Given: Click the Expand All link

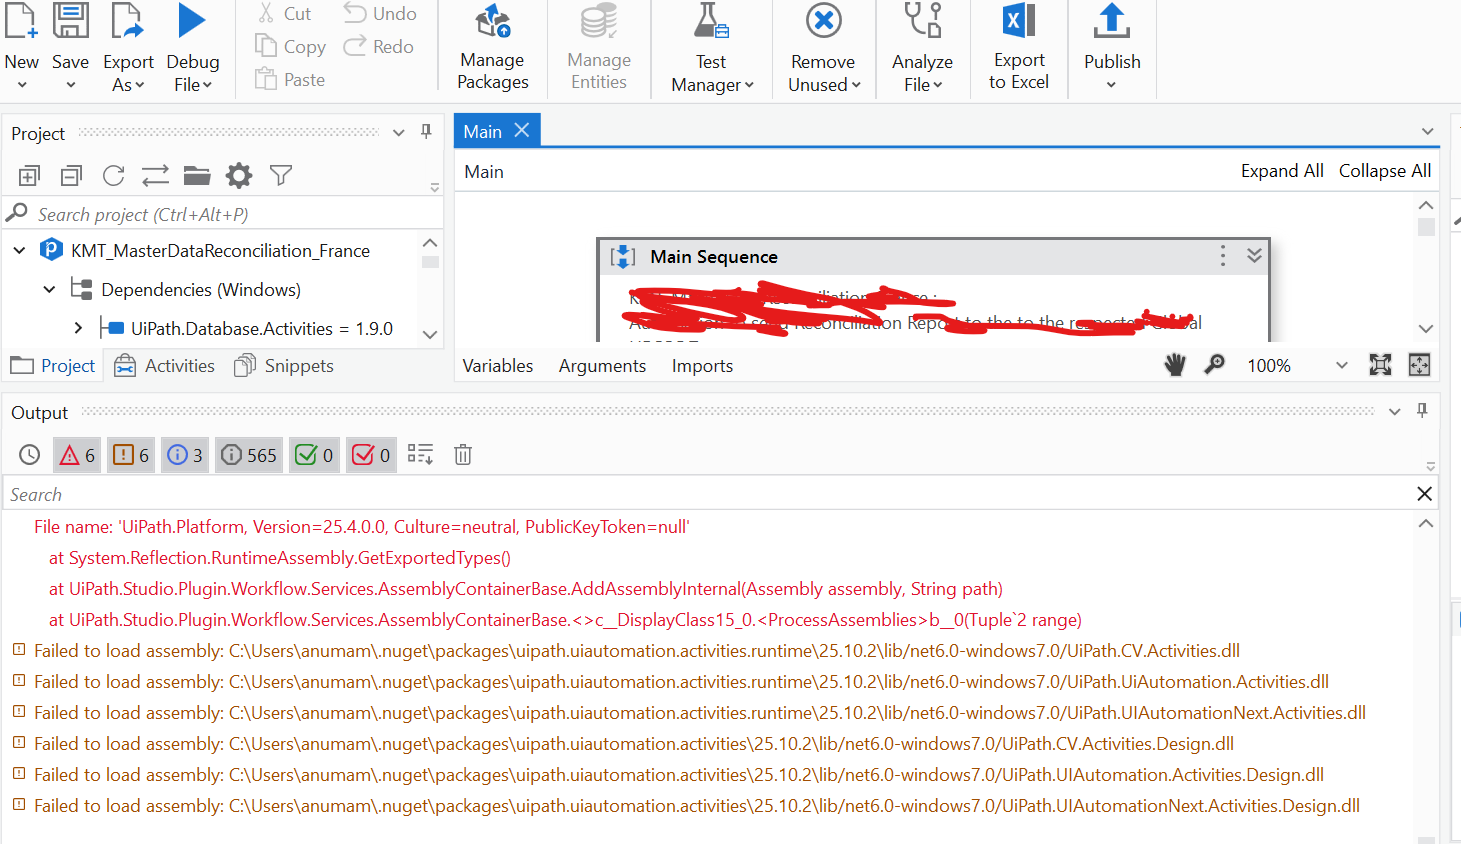Looking at the screenshot, I should click(1281, 170).
